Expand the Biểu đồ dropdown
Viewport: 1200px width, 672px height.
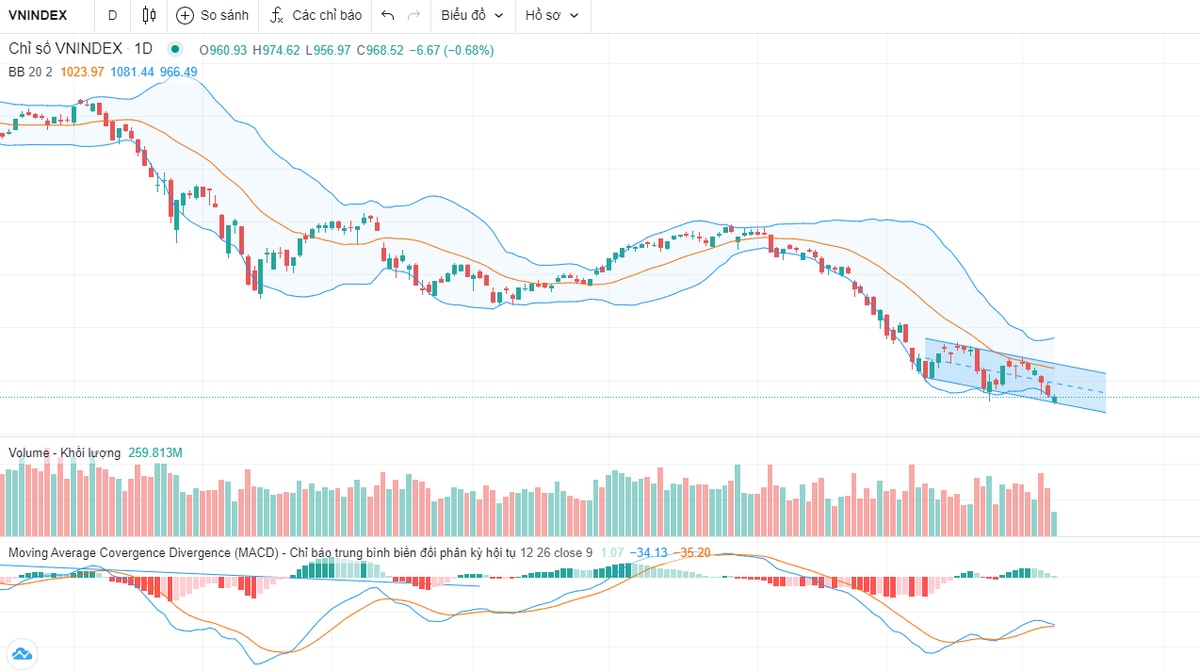tap(471, 15)
